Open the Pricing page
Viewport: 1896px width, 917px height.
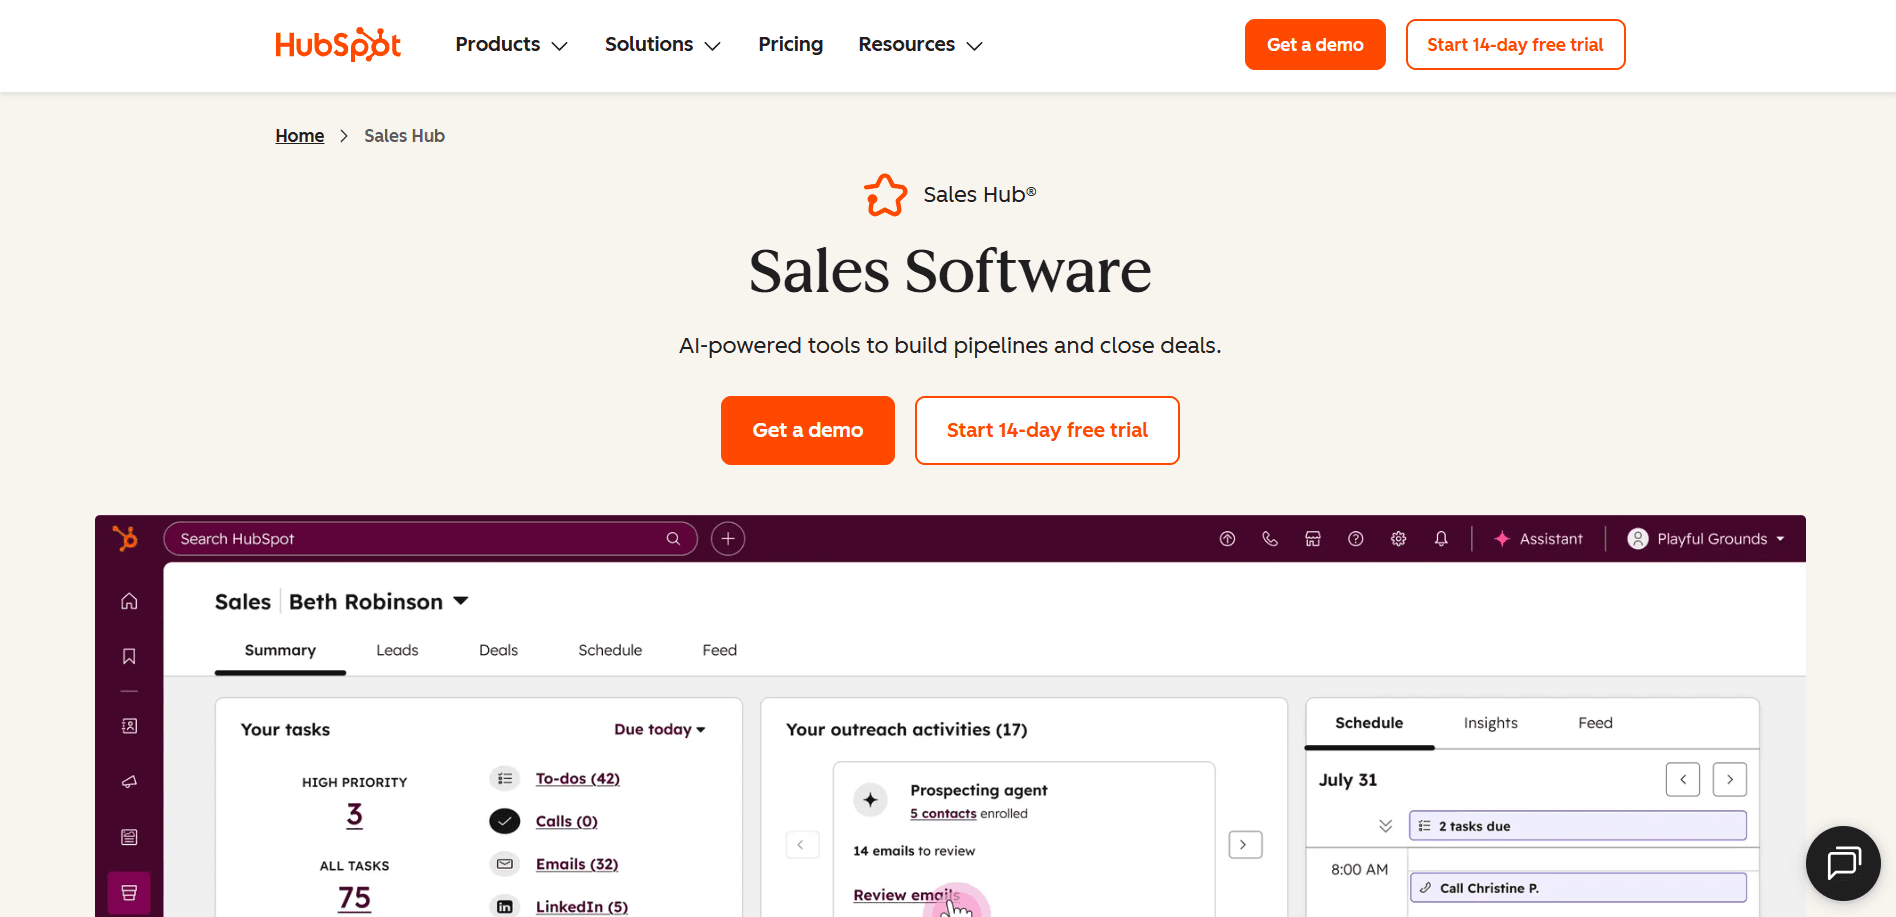tap(791, 44)
